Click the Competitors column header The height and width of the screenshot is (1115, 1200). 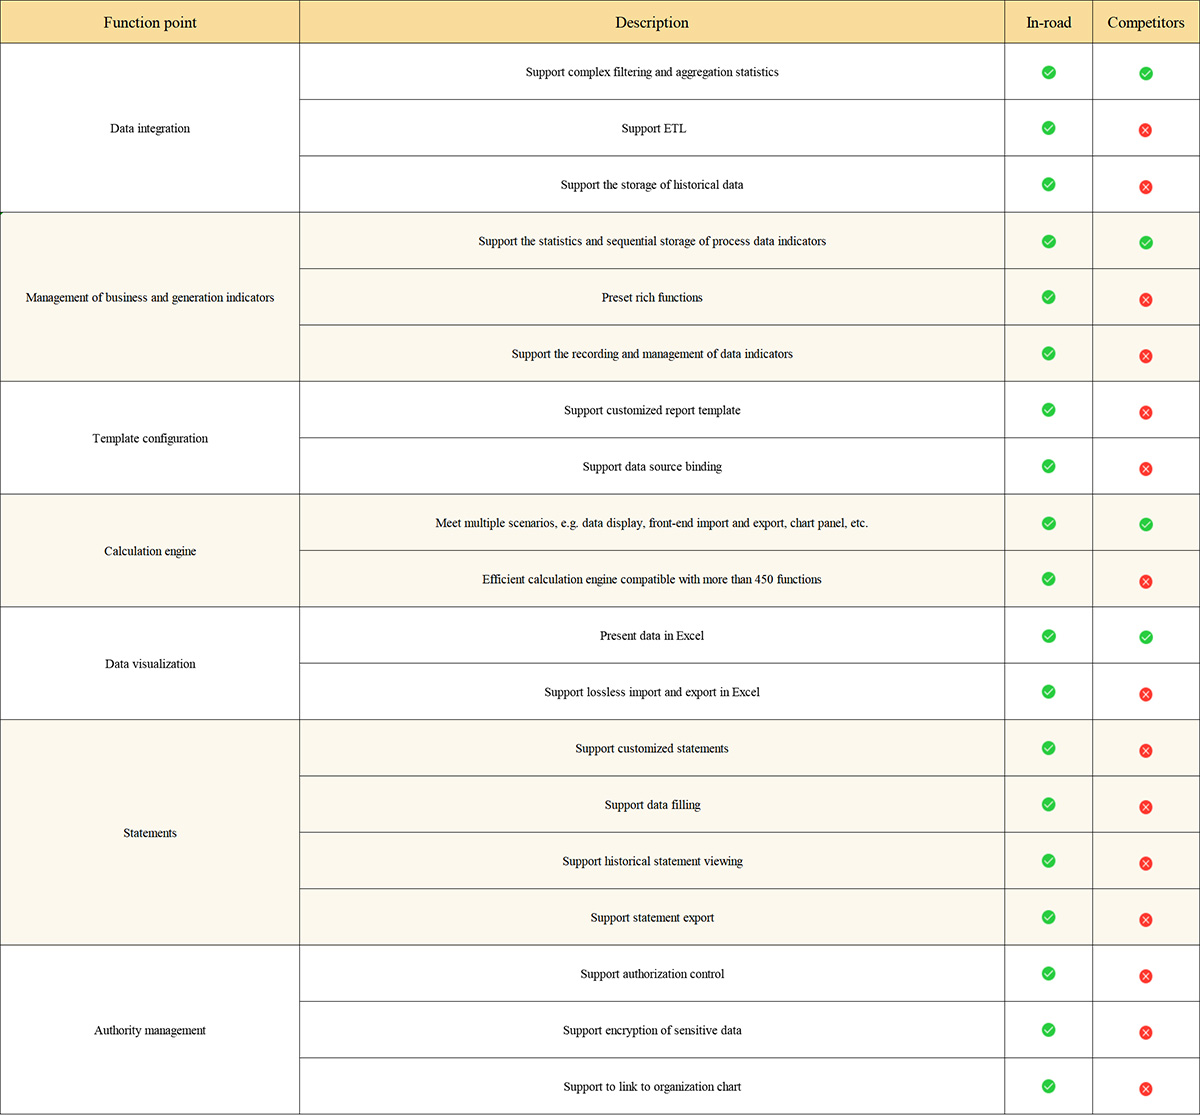tap(1145, 22)
